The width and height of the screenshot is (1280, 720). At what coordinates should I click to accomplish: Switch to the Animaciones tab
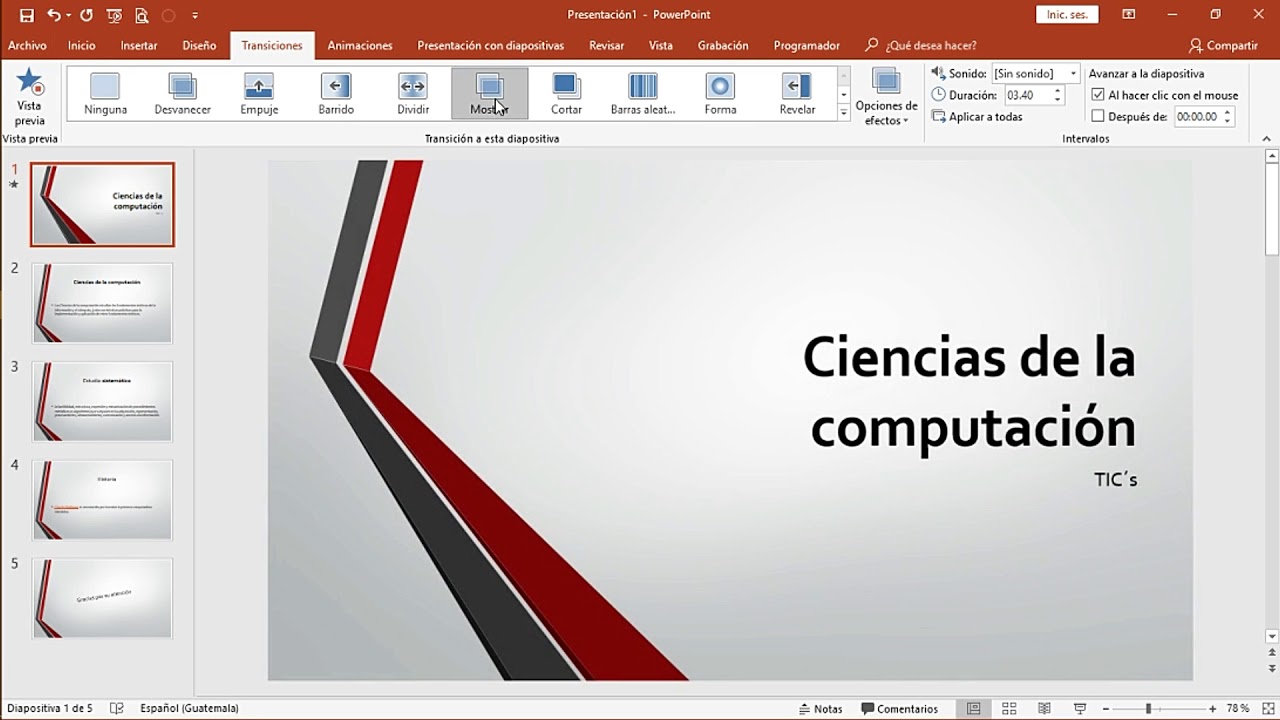360,45
